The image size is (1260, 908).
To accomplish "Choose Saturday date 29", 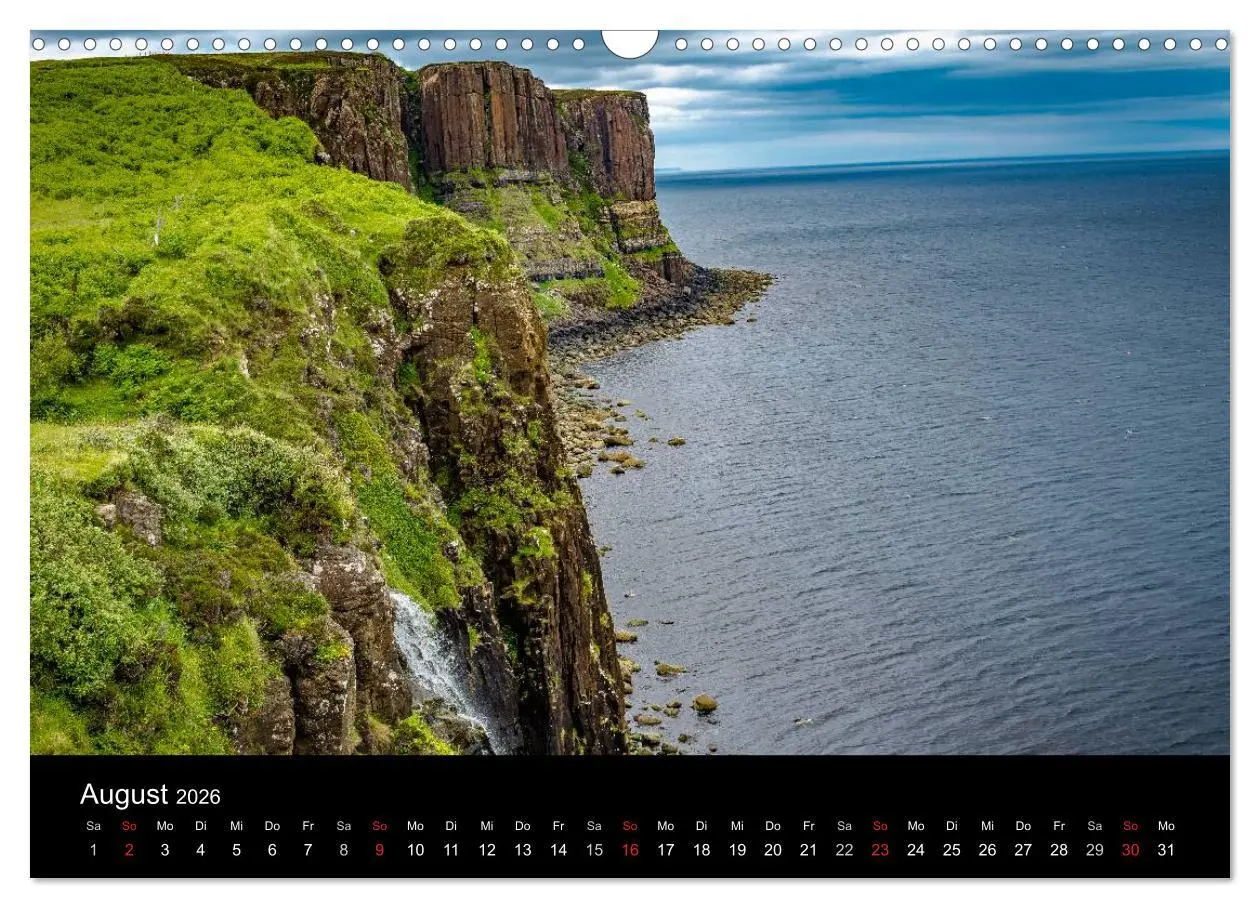I will pos(1095,850).
